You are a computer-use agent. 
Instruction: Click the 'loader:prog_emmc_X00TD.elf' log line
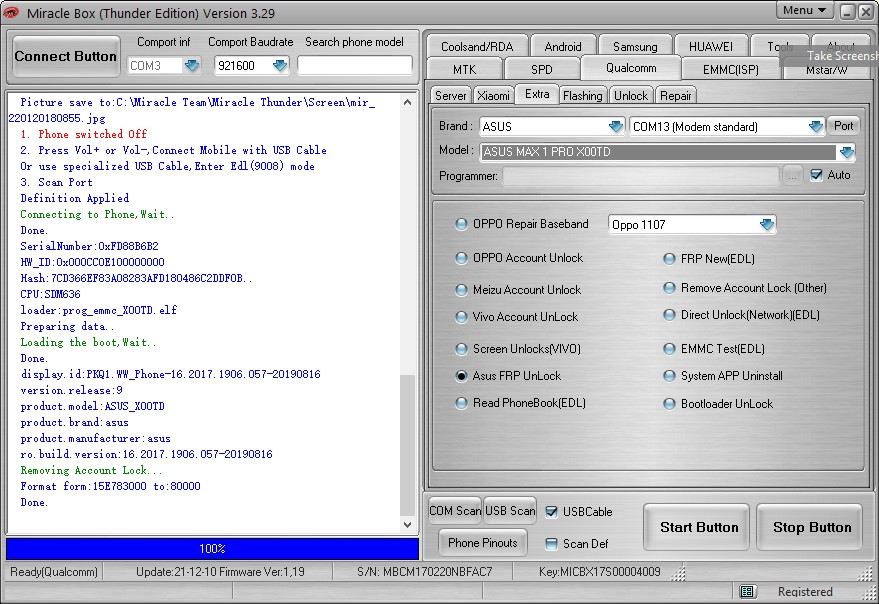pyautogui.click(x=99, y=310)
